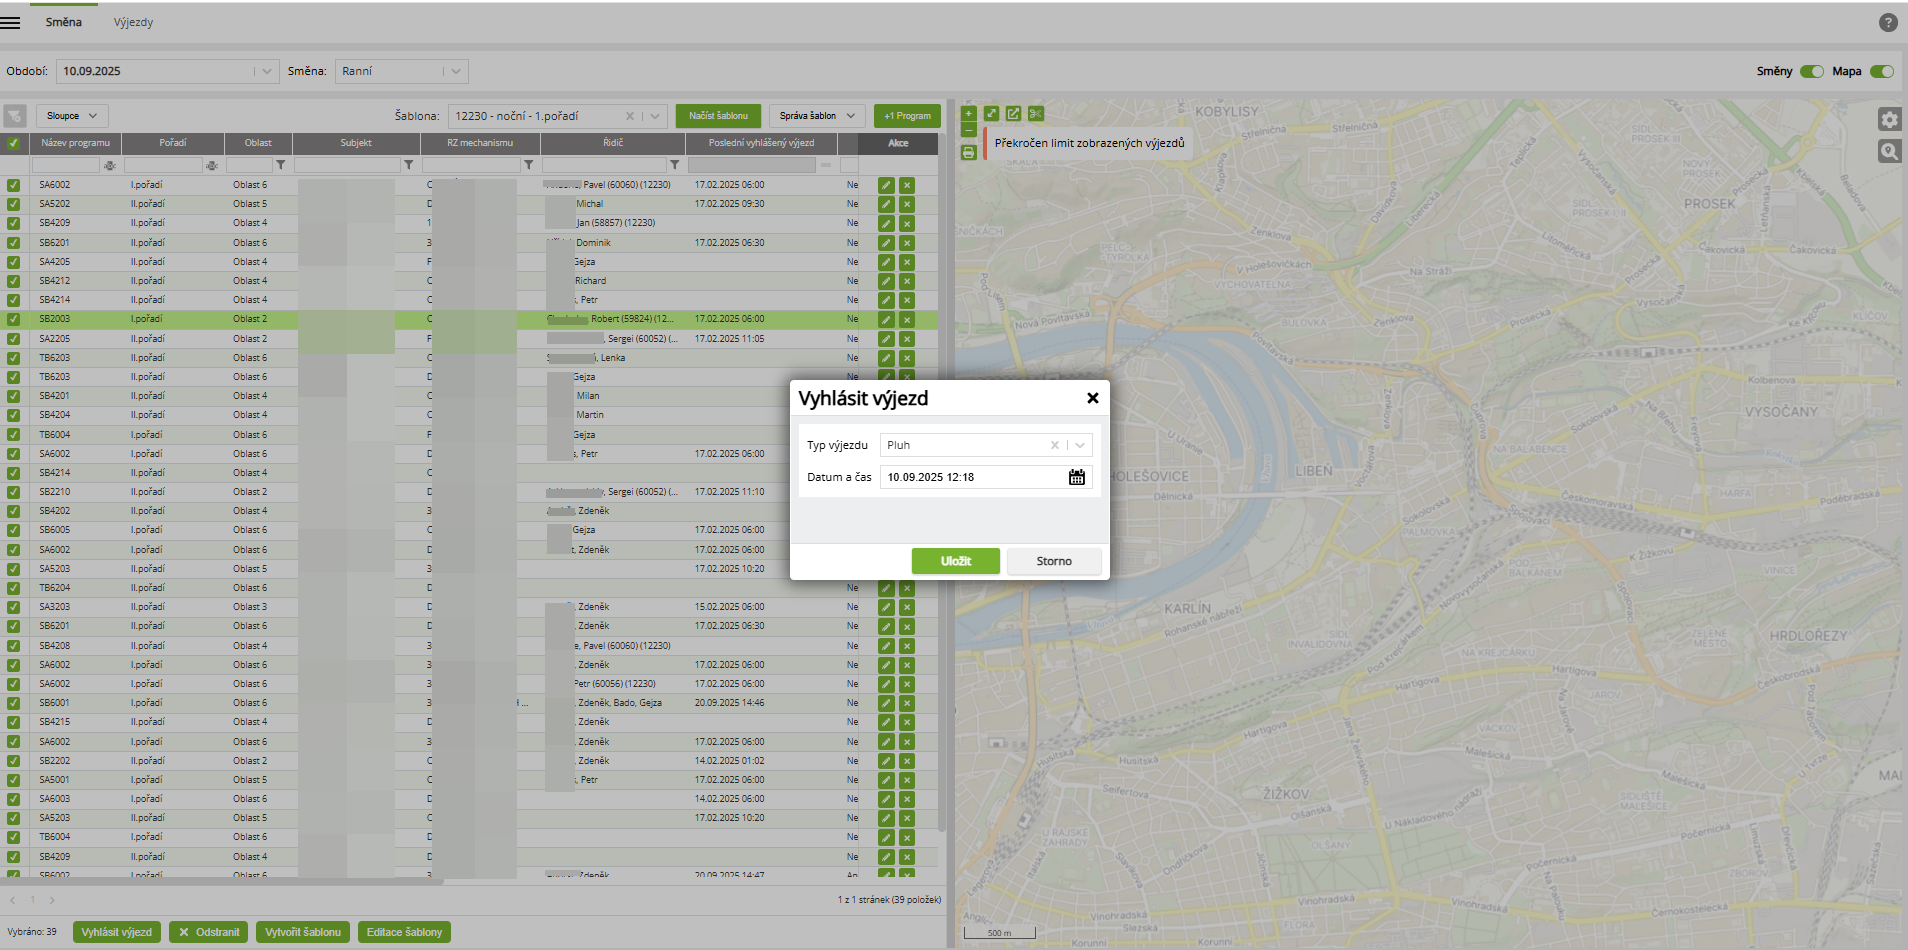Click the map search magnifier icon
Image resolution: width=1908 pixels, height=950 pixels.
click(x=1889, y=151)
